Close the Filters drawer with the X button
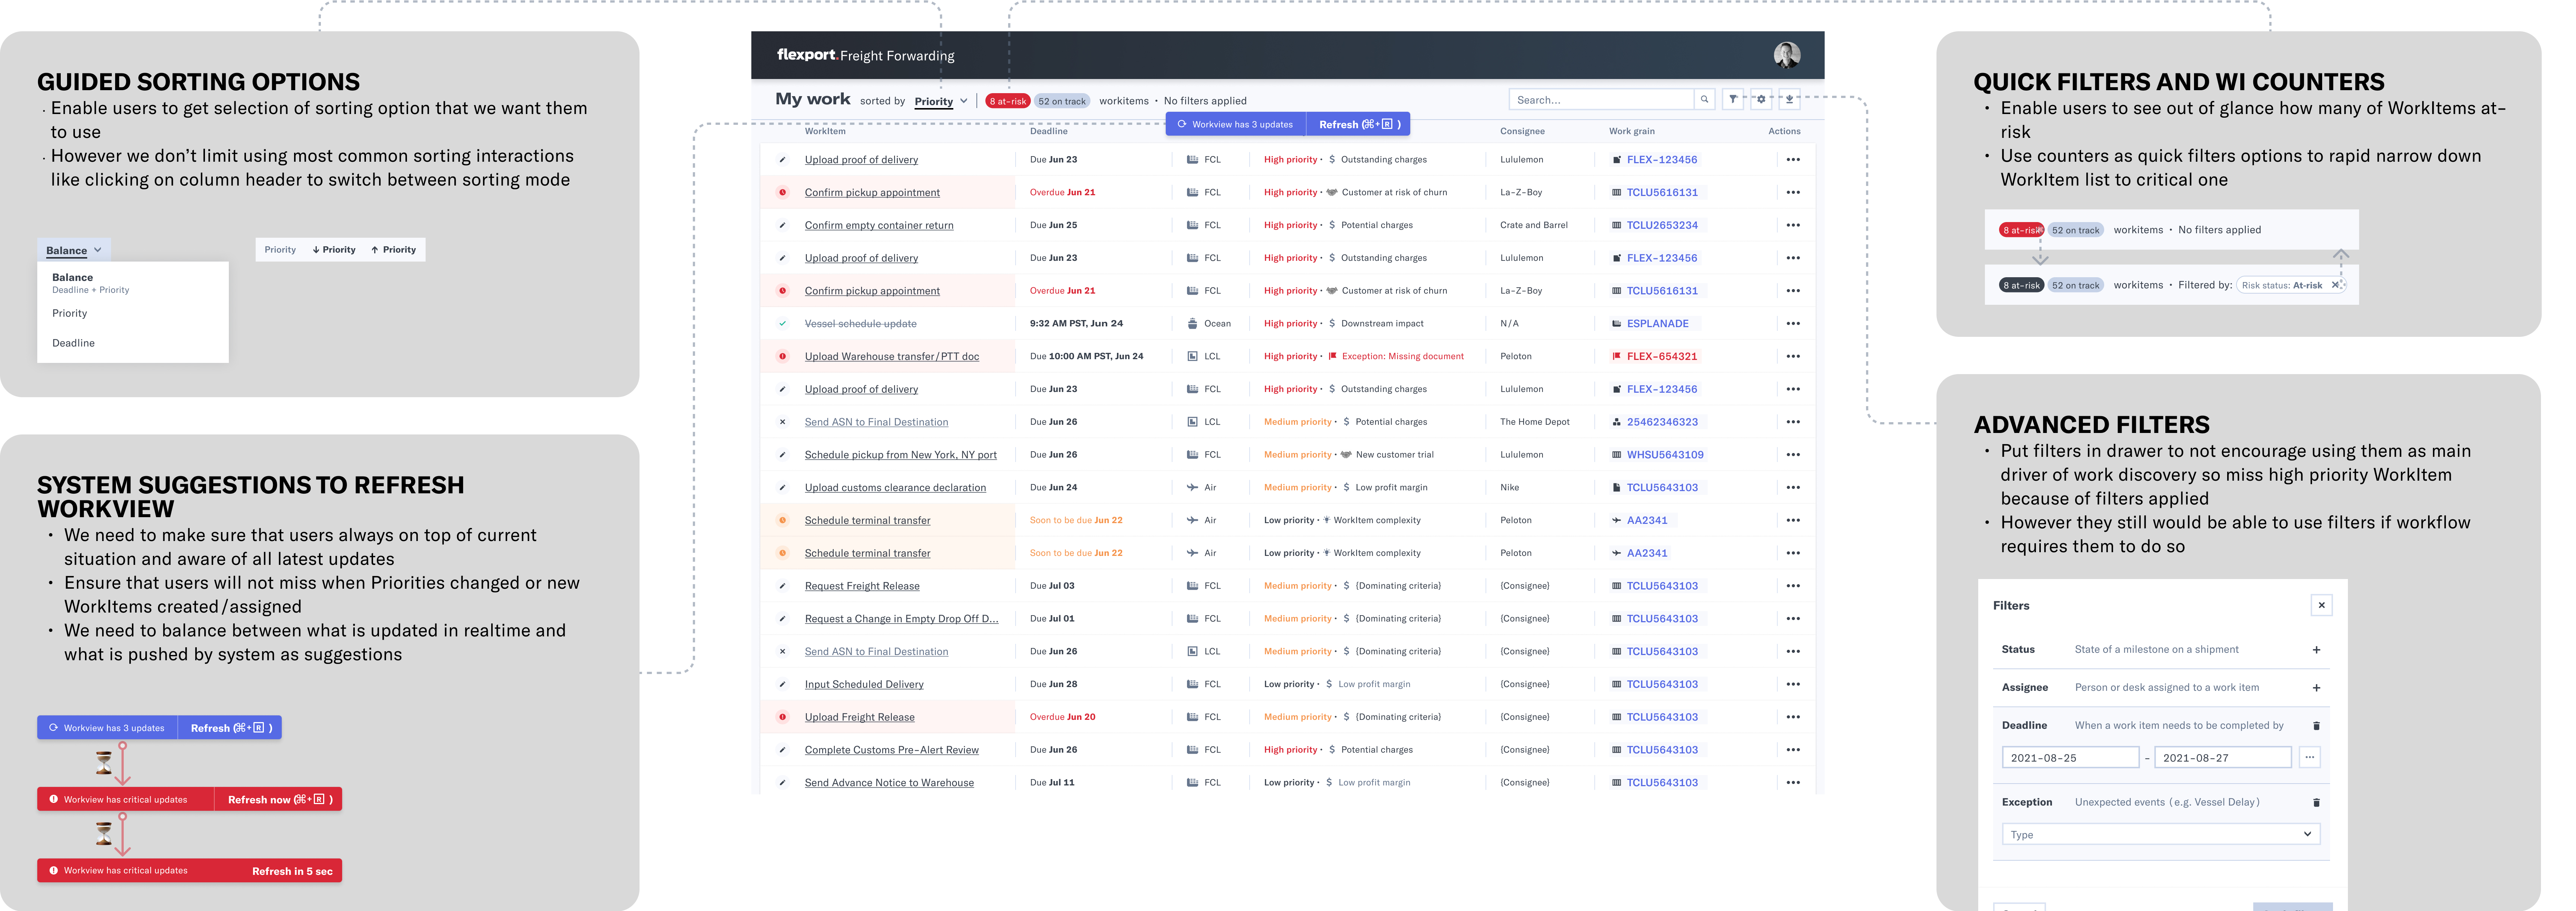The height and width of the screenshot is (911, 2576). point(2321,605)
